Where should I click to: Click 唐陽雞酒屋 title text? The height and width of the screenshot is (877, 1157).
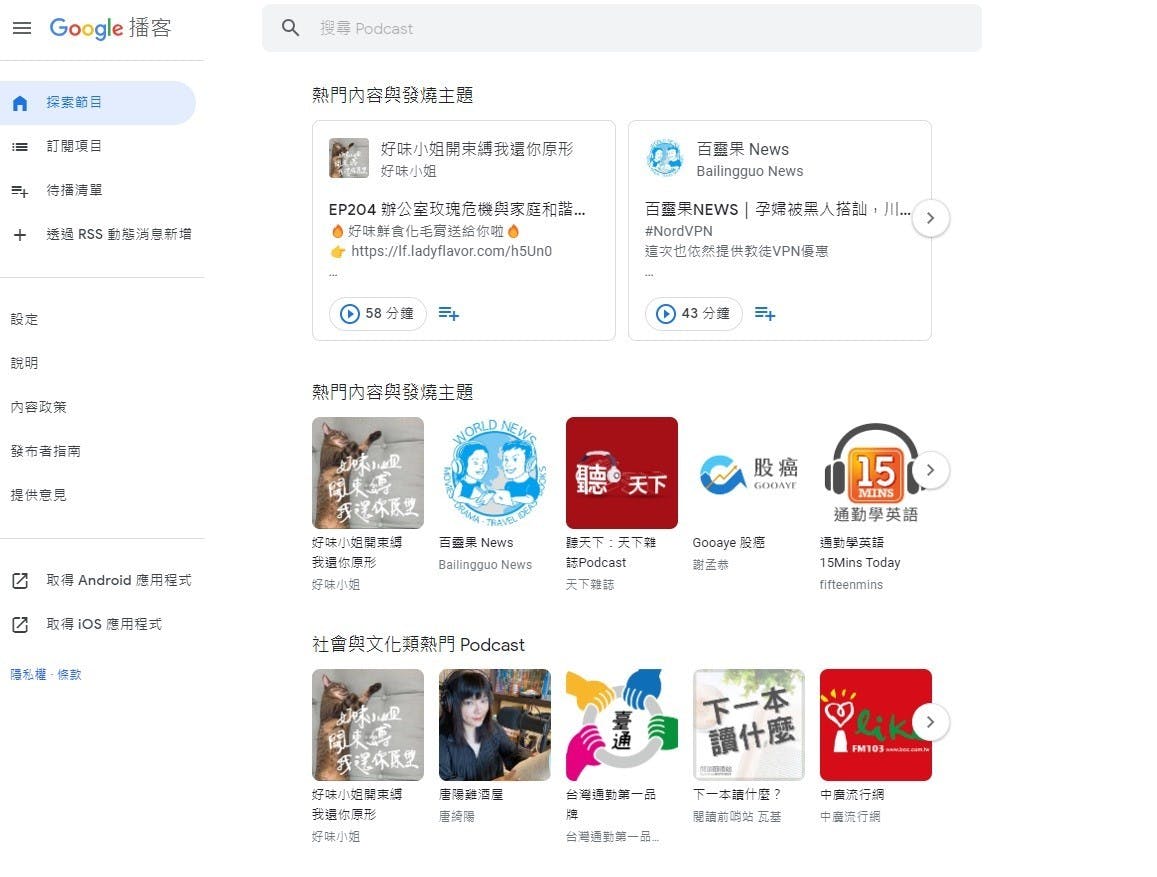(x=471, y=794)
